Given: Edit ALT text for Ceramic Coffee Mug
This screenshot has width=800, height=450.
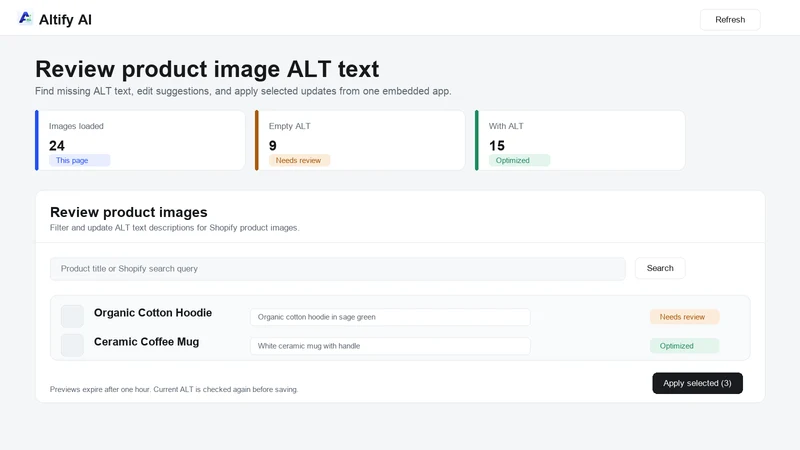Looking at the screenshot, I should click(x=390, y=346).
